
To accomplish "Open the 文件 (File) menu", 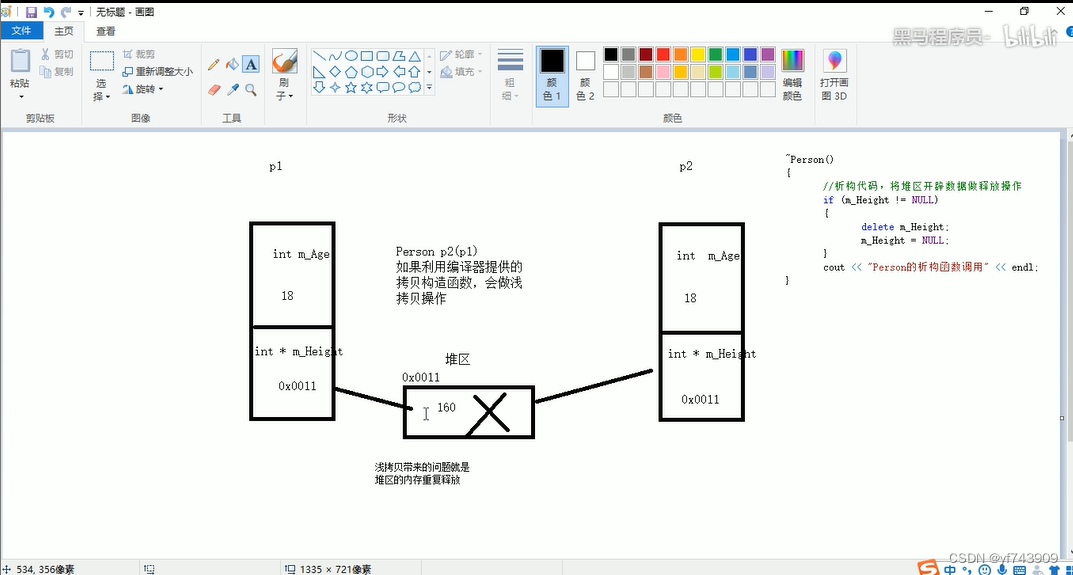I will (x=21, y=31).
